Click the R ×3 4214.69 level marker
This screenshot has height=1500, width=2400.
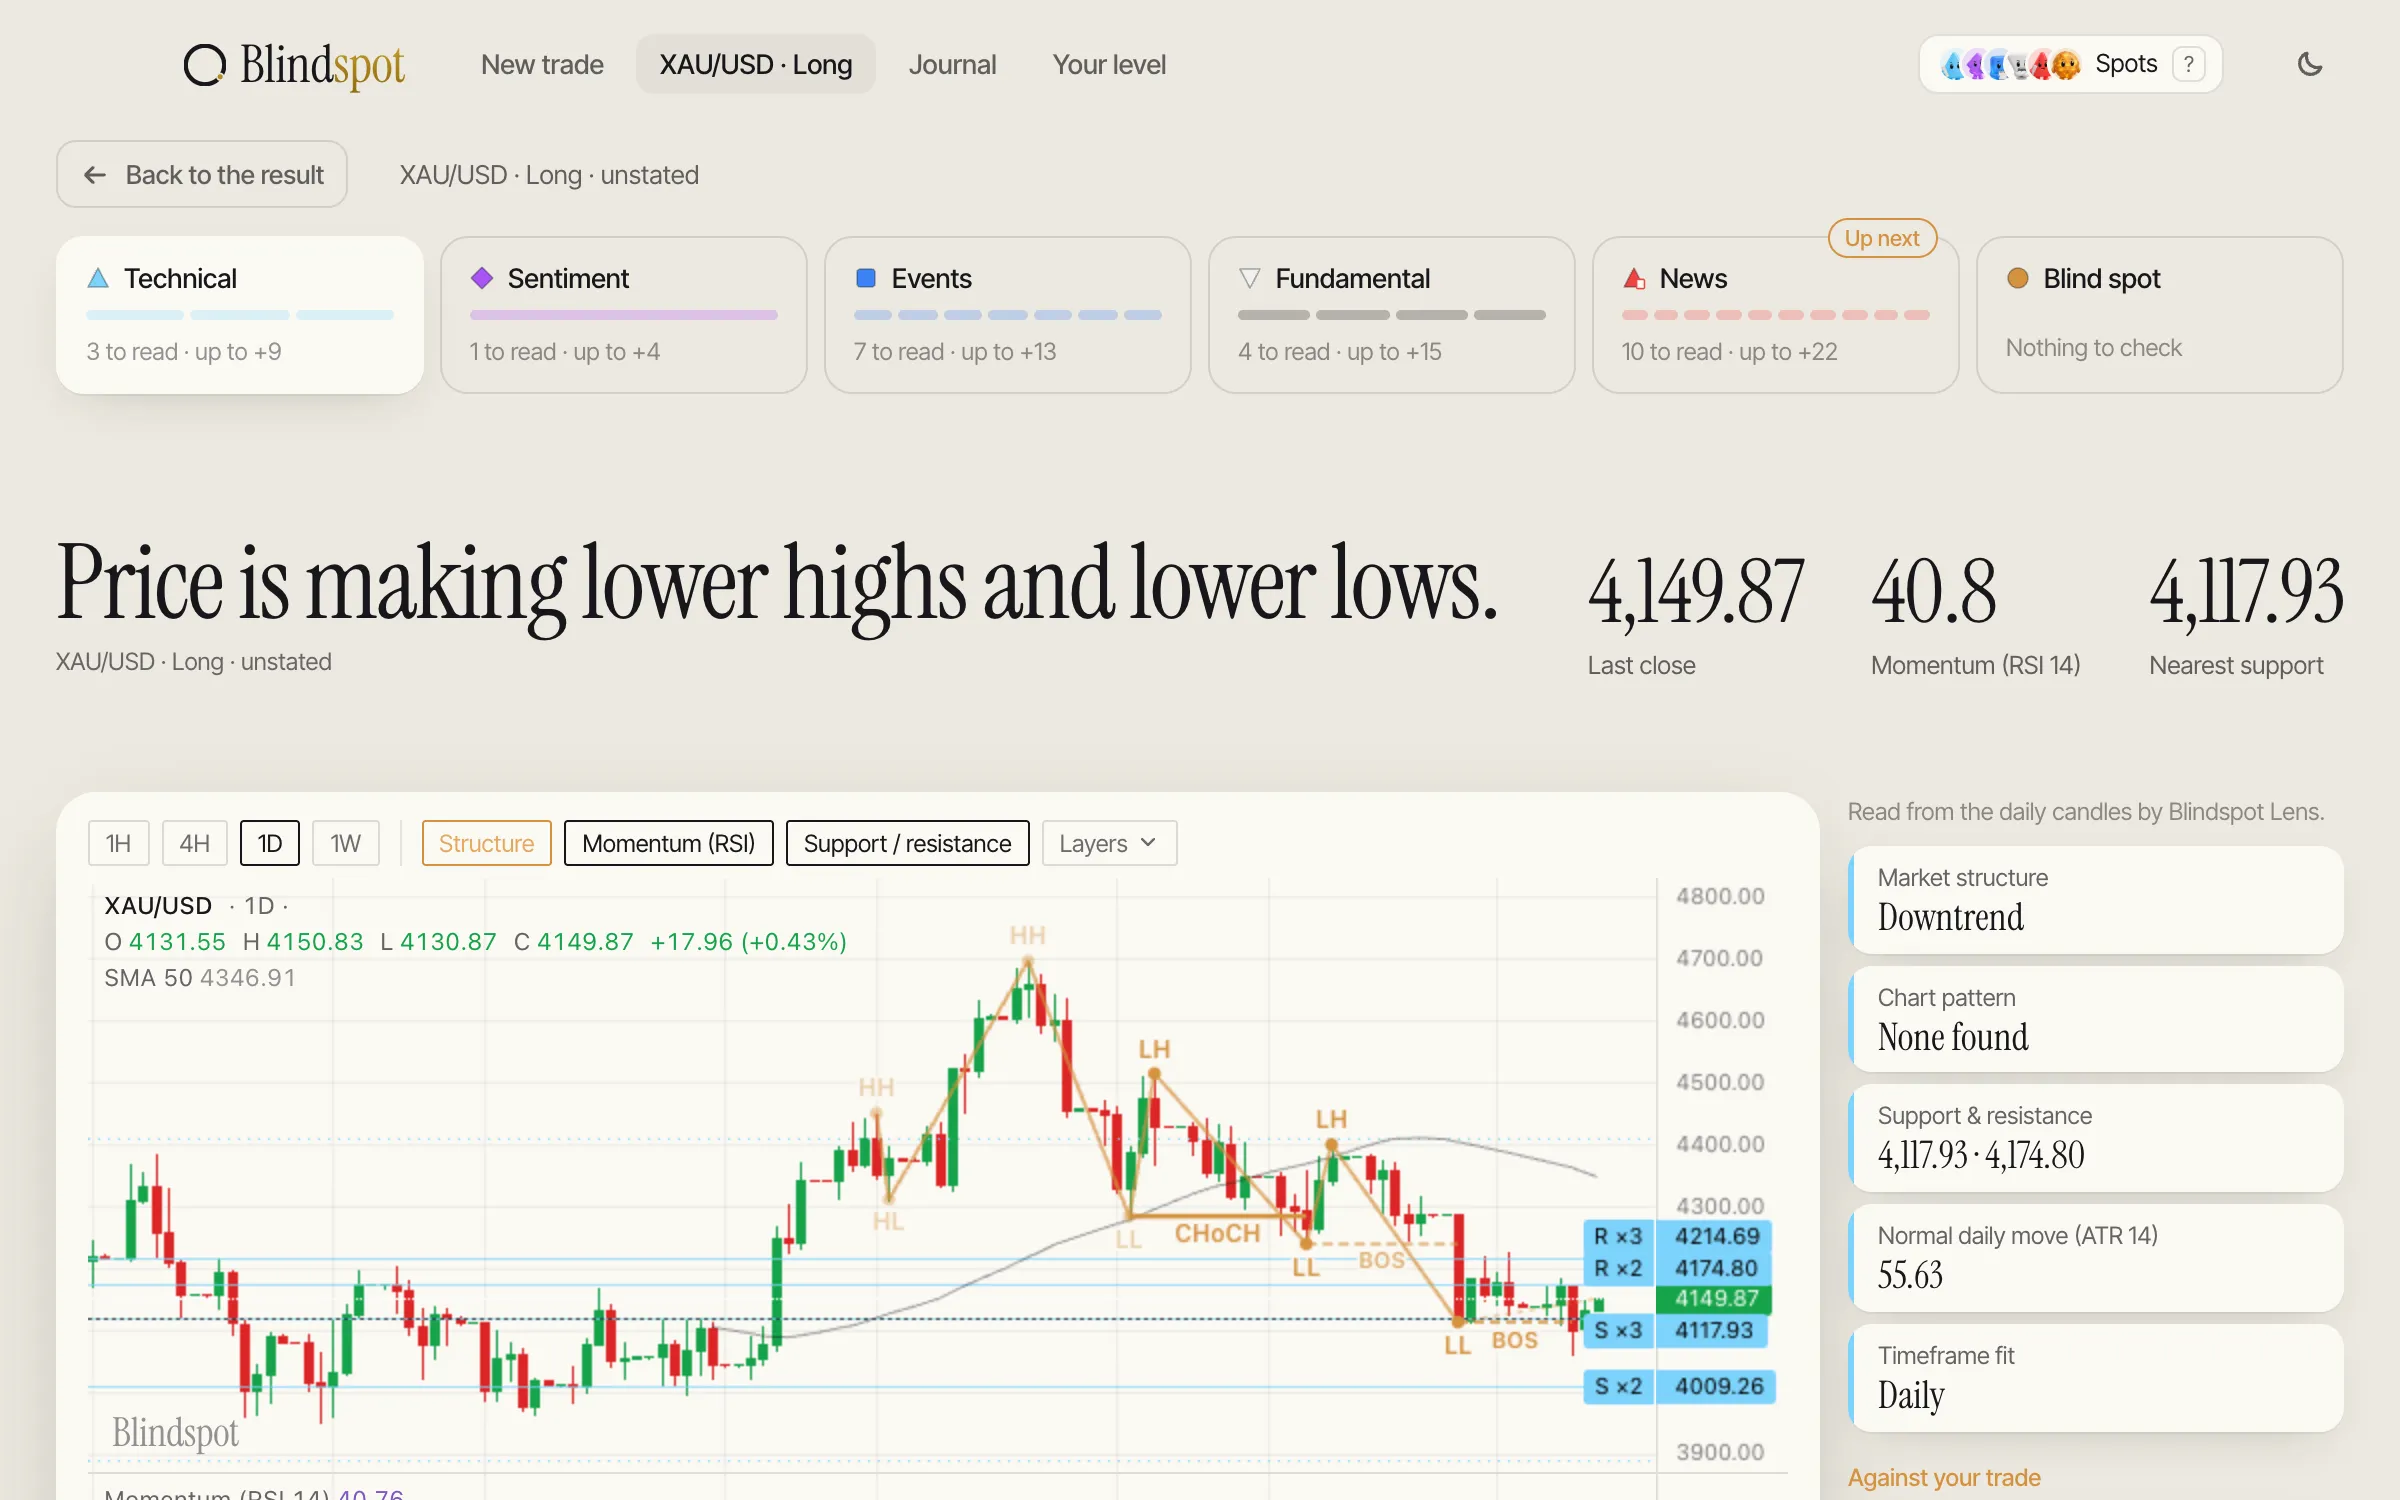click(1677, 1236)
